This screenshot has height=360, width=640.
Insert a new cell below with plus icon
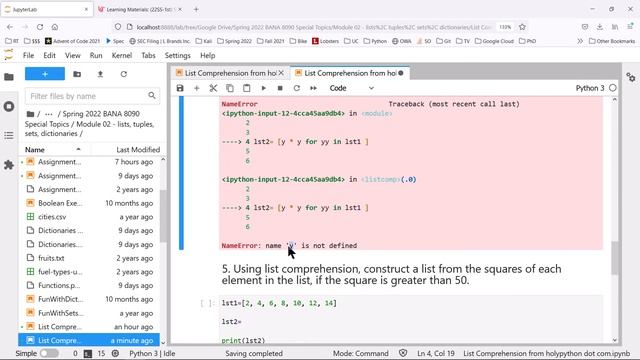click(x=197, y=88)
